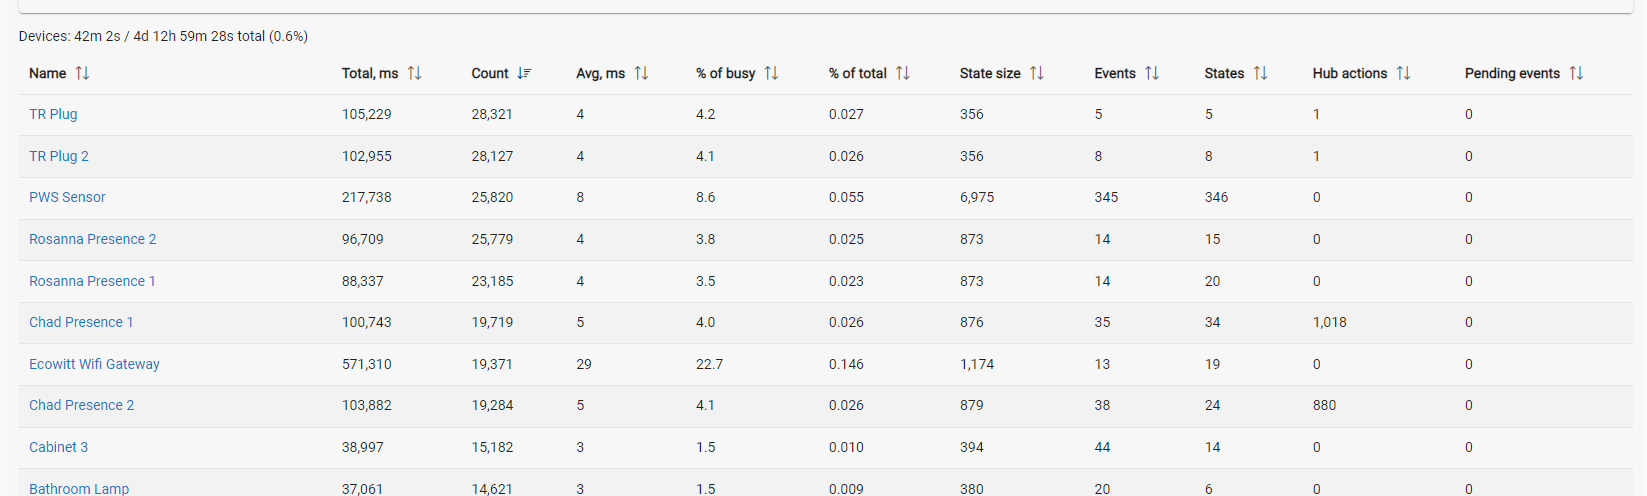Click the Hub actions column header text
Viewport: 1647px width, 496px height.
coord(1349,73)
